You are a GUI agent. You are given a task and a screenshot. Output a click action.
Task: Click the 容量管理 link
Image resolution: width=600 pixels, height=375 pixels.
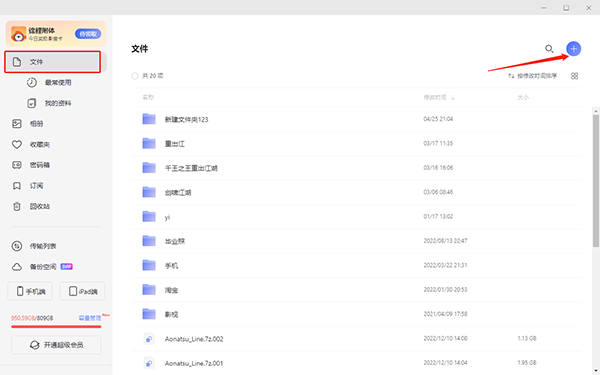click(90, 318)
